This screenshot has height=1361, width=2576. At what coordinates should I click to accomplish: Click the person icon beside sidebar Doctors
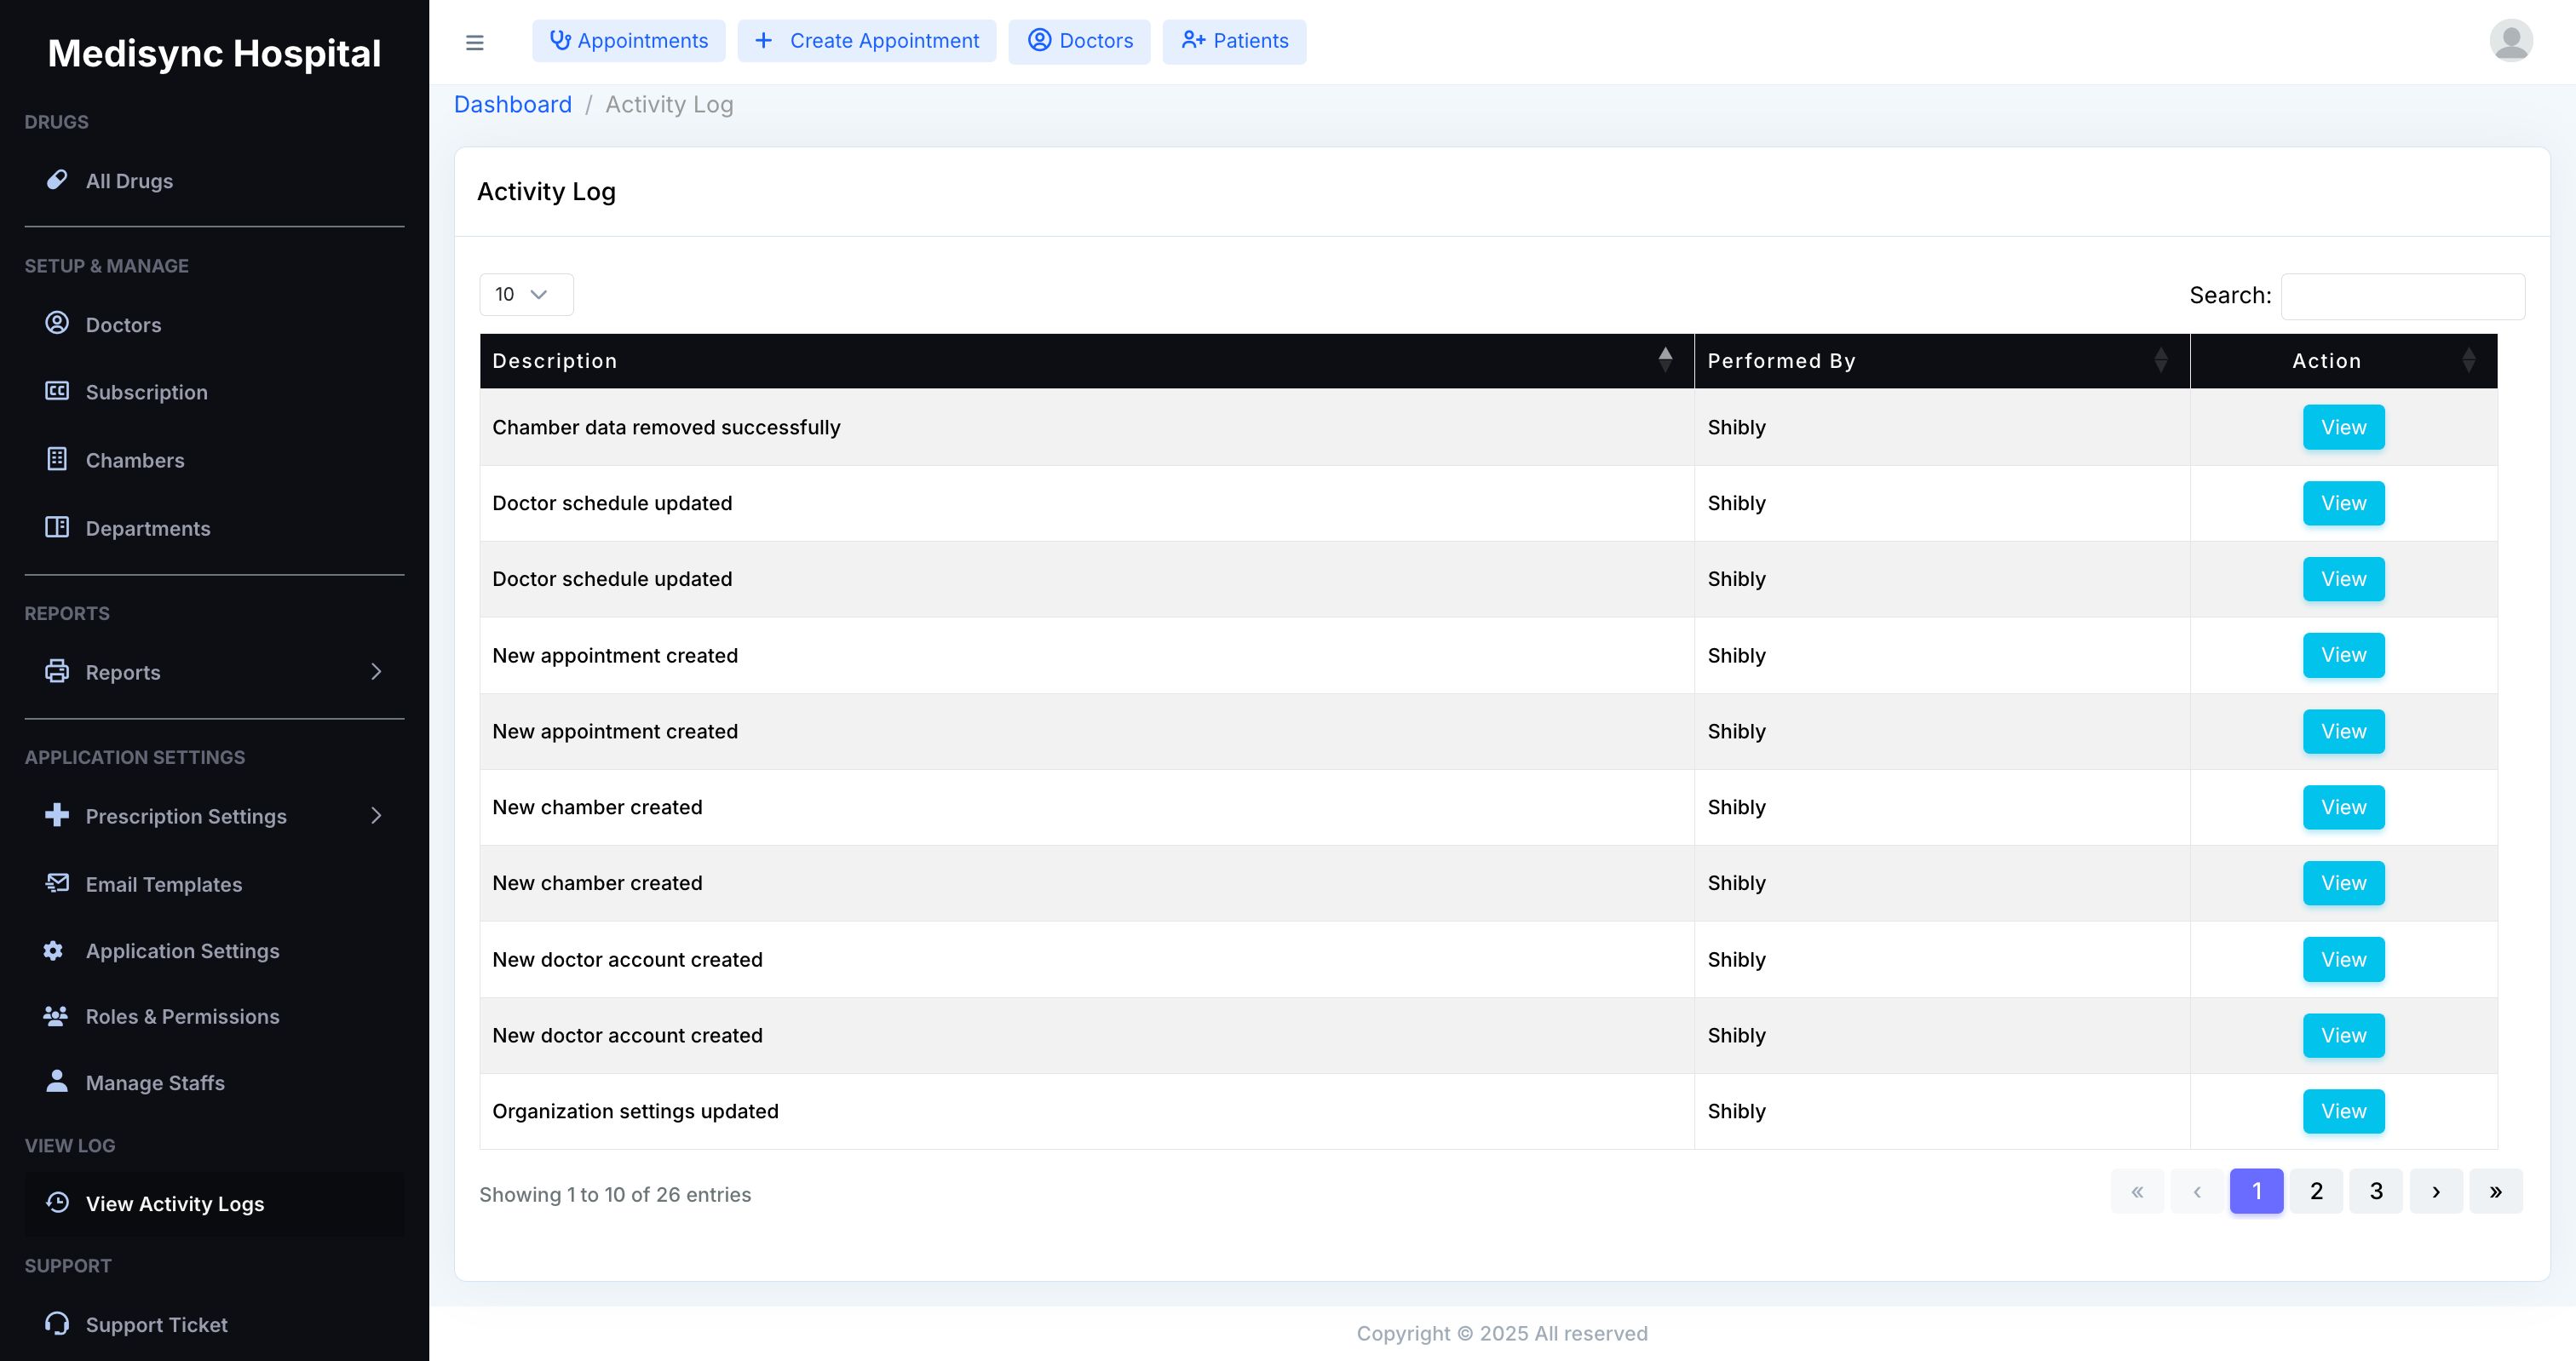pyautogui.click(x=57, y=323)
